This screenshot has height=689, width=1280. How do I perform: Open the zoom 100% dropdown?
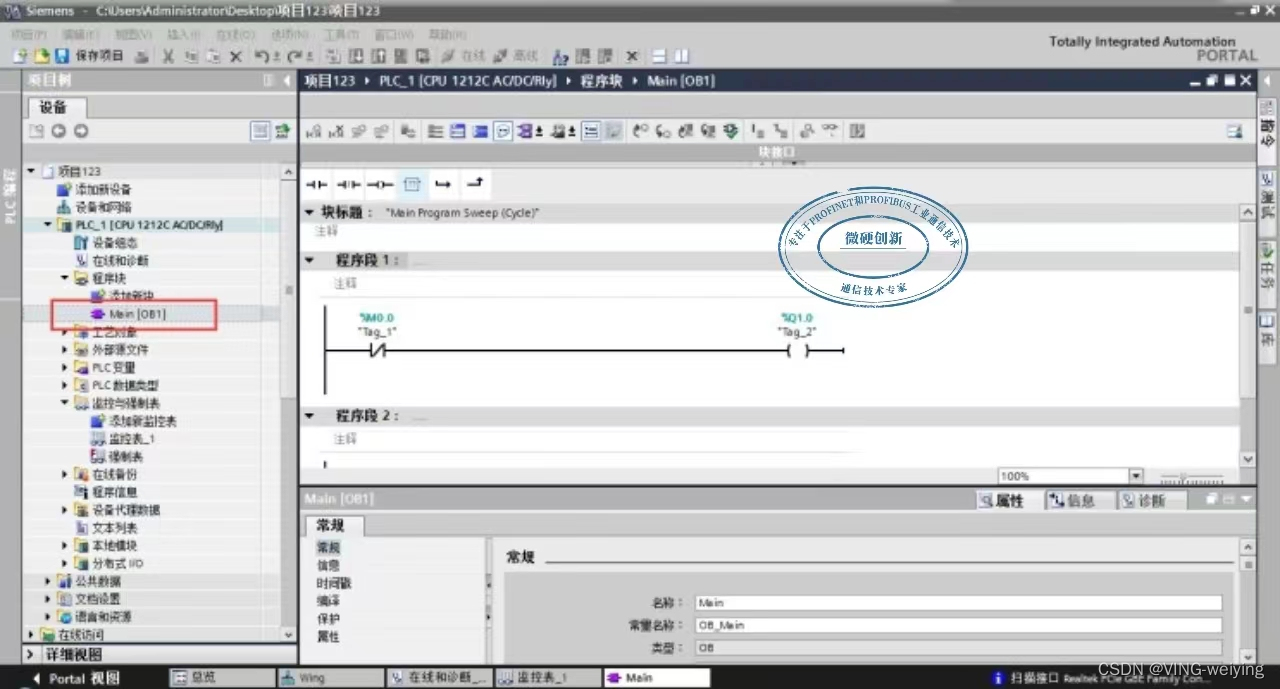[x=1135, y=476]
